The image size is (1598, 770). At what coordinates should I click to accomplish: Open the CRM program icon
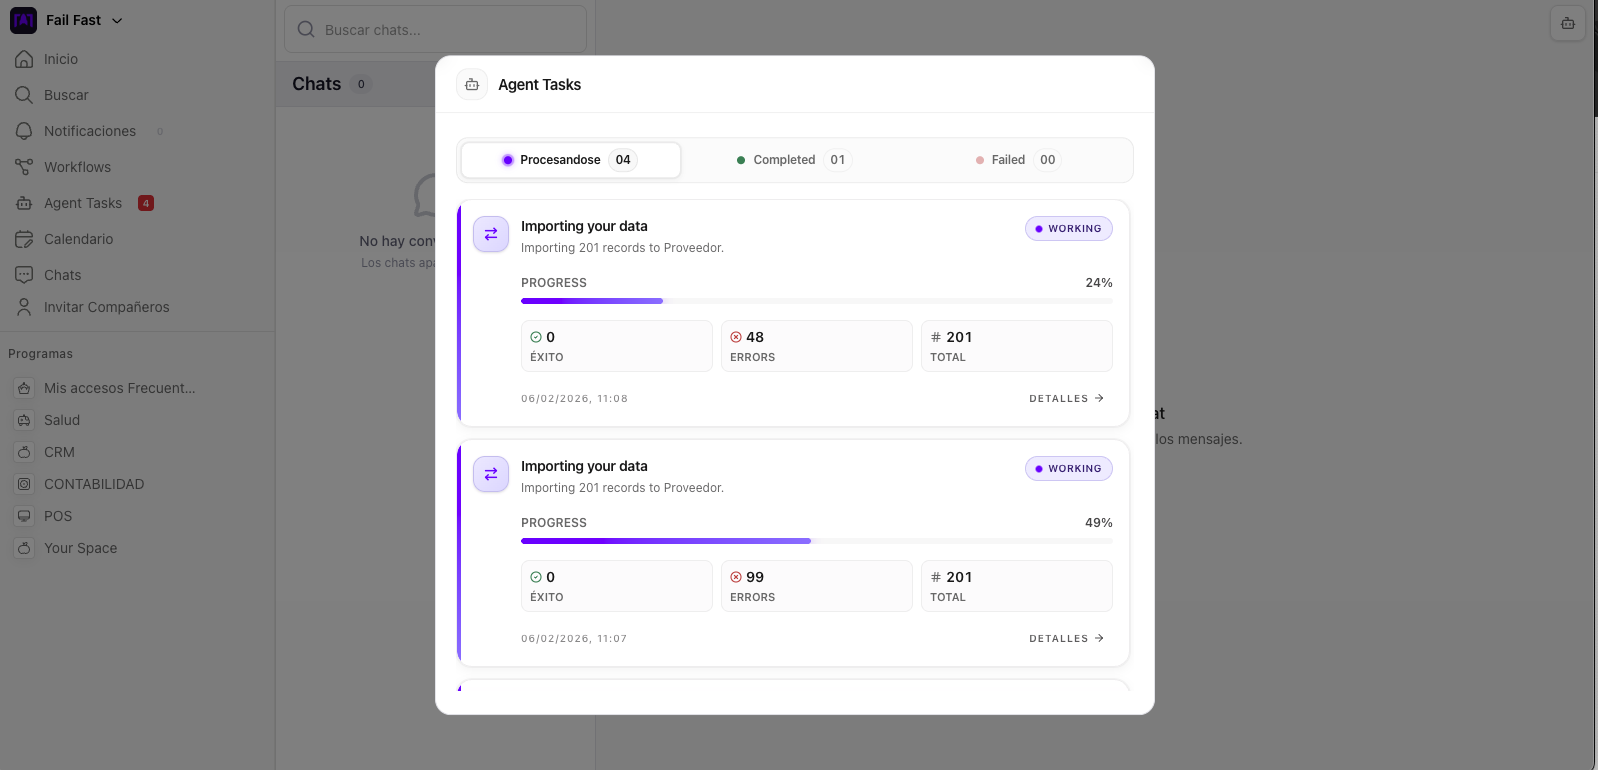(24, 452)
